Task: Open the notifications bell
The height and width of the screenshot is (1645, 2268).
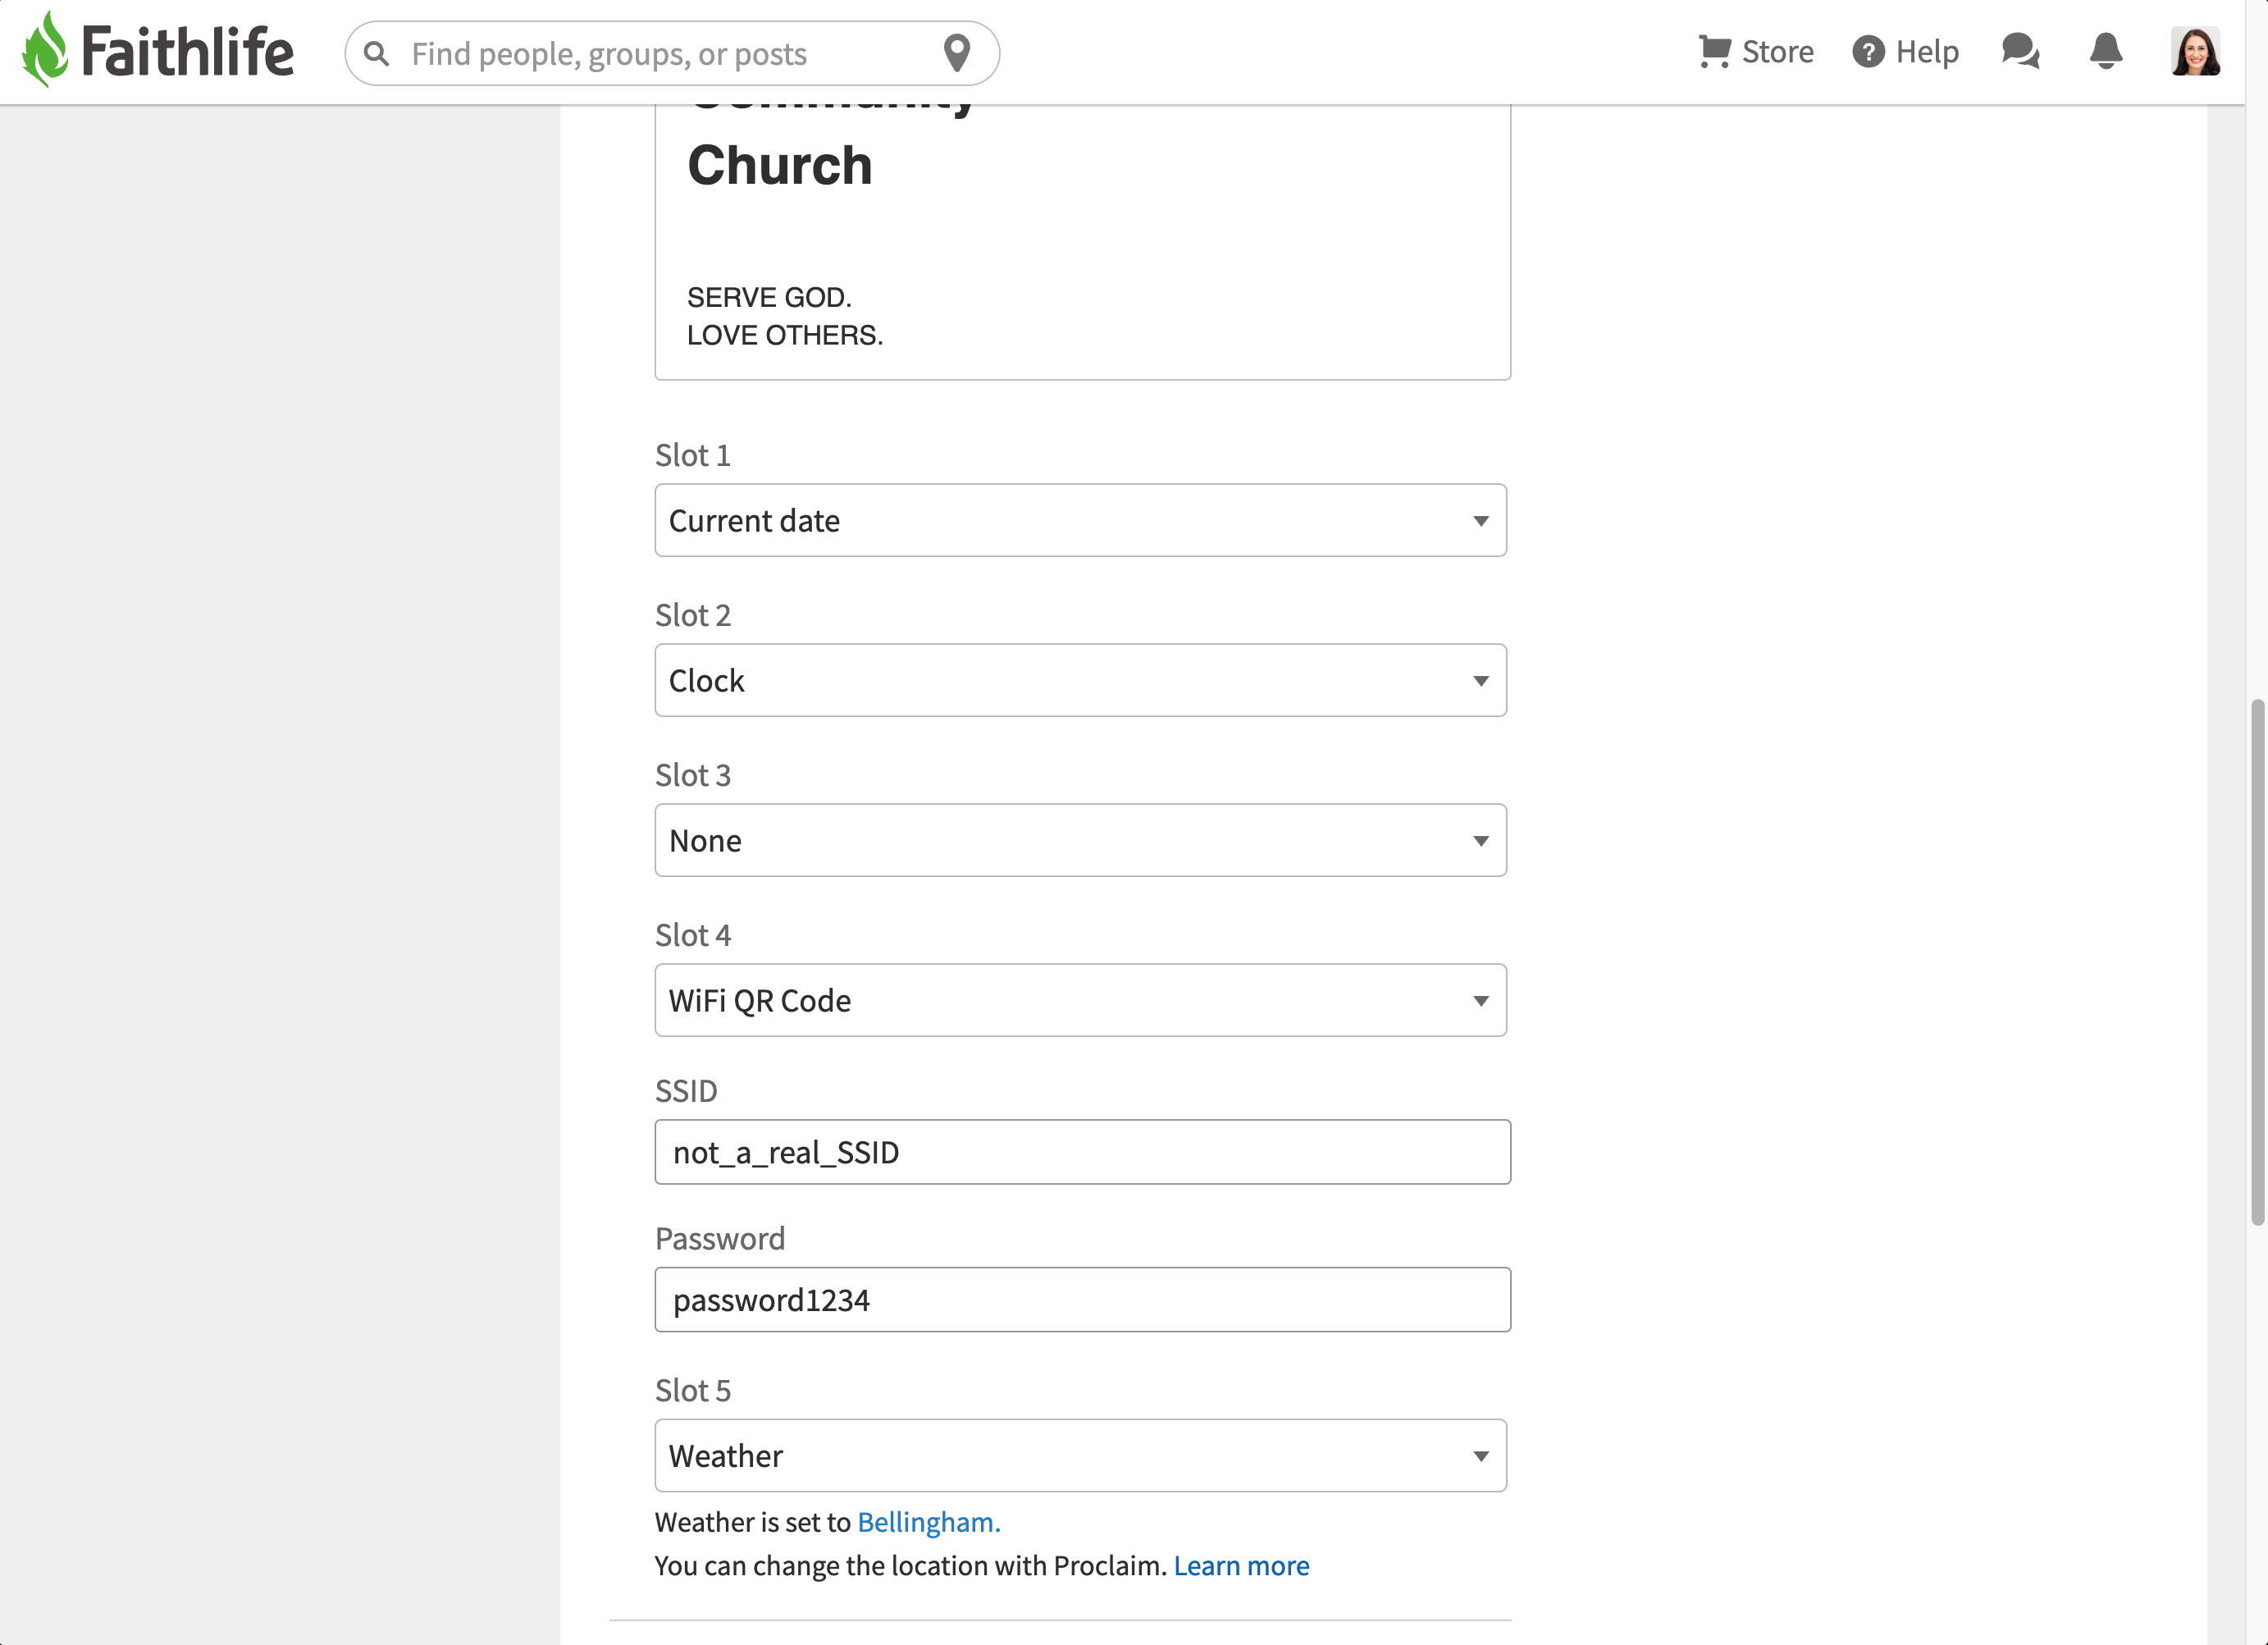Action: [2105, 51]
